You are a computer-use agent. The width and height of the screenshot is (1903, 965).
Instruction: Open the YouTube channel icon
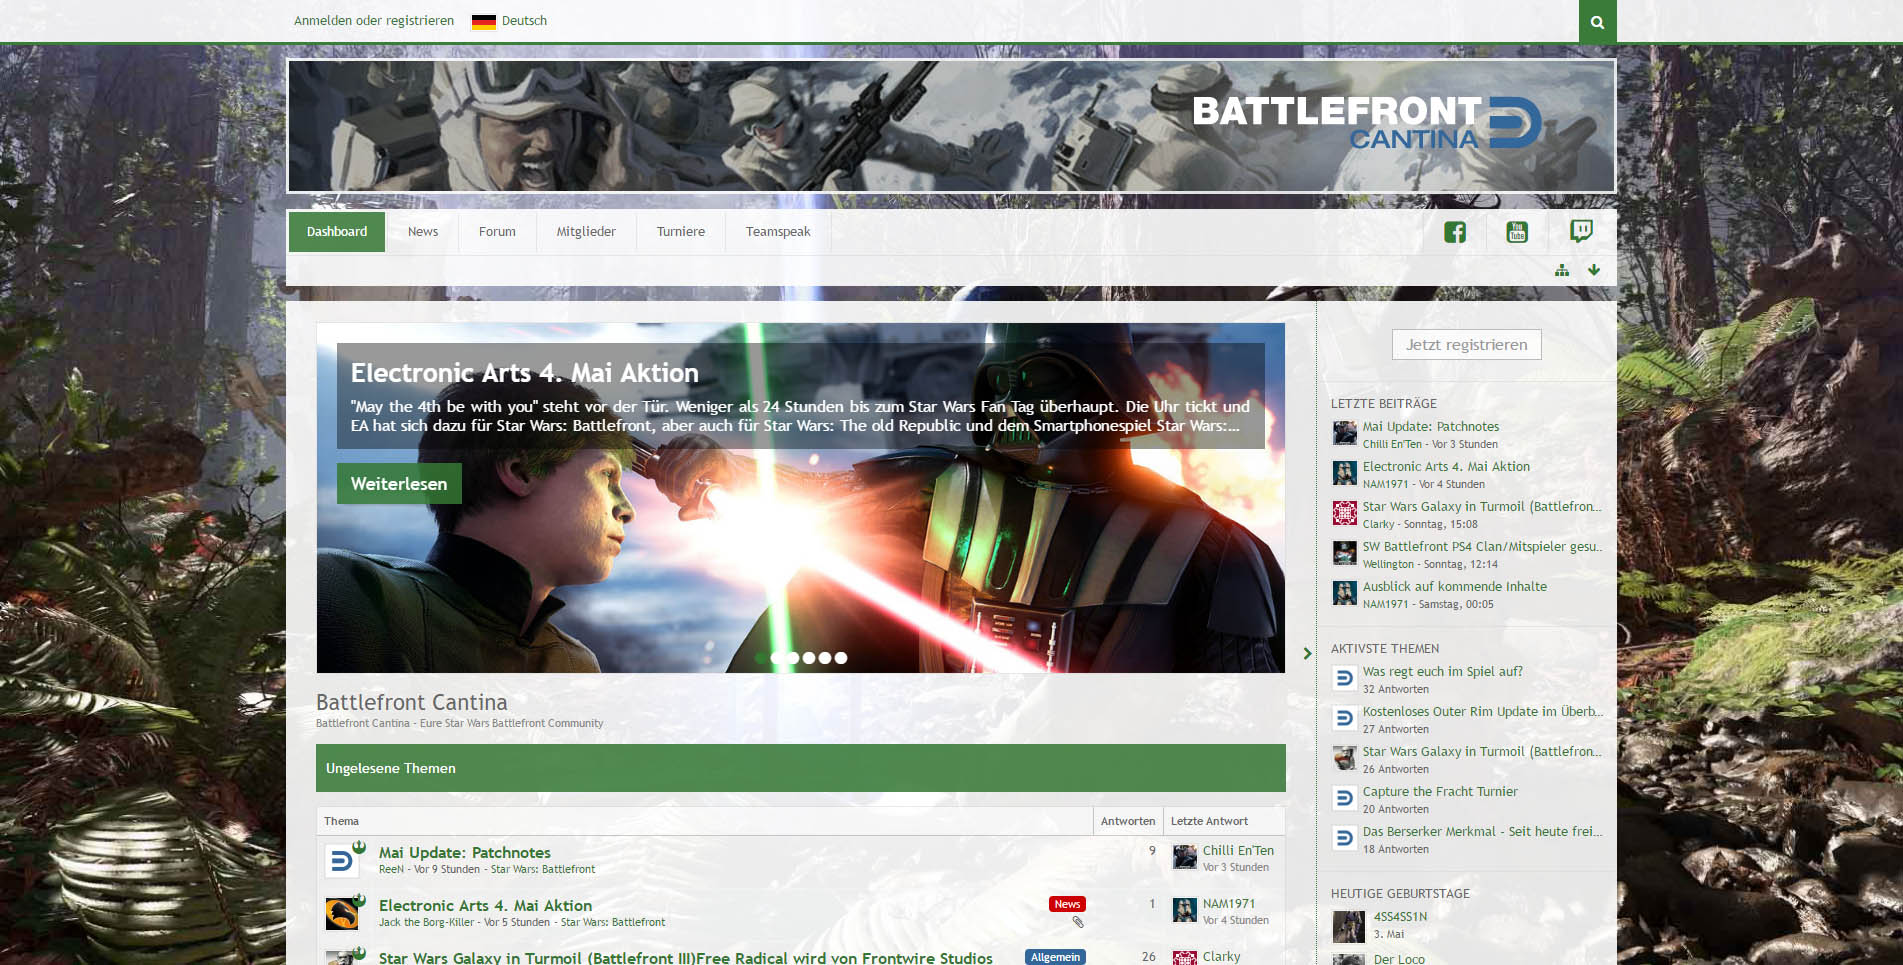(x=1517, y=232)
